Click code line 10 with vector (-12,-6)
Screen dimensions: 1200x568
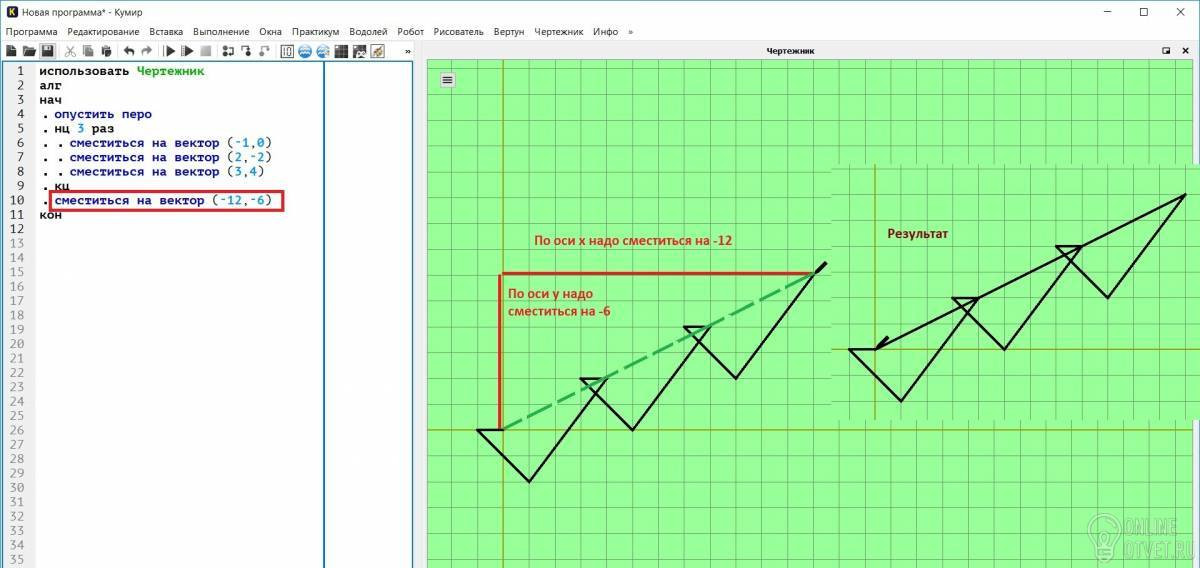166,200
